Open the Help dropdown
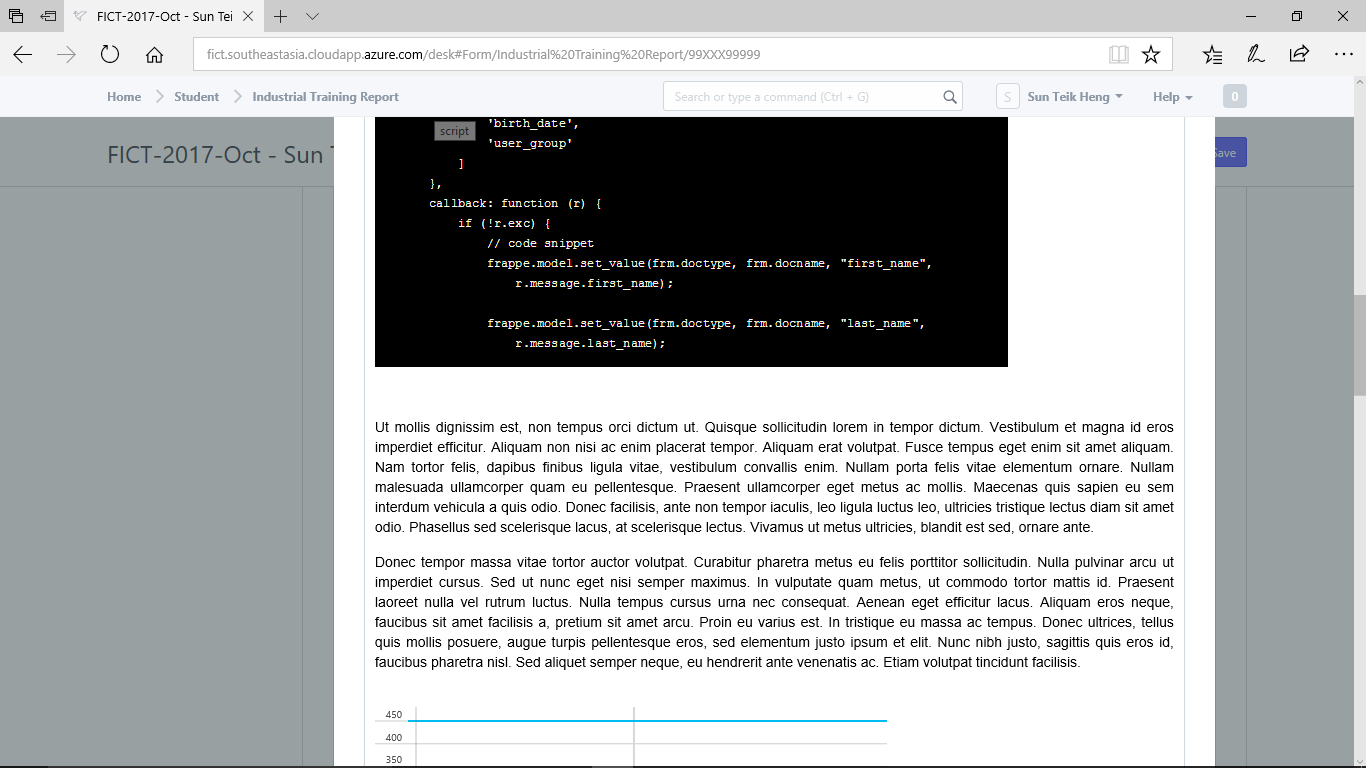This screenshot has height=768, width=1366. click(x=1172, y=97)
